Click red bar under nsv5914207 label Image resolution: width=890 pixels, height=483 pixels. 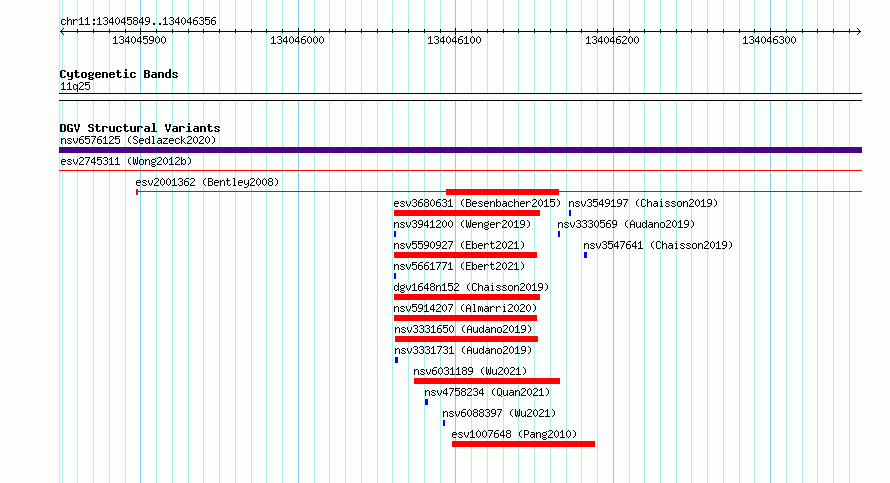click(465, 318)
